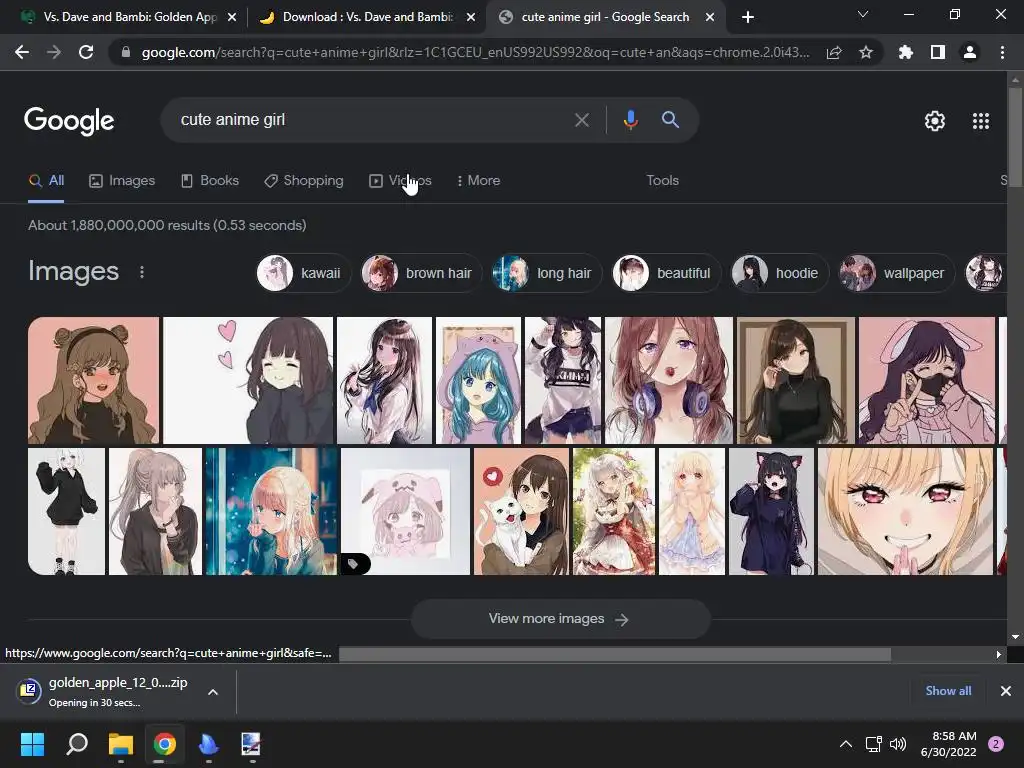Toggle the Chrome side panel
Image resolution: width=1024 pixels, height=768 pixels.
click(938, 52)
